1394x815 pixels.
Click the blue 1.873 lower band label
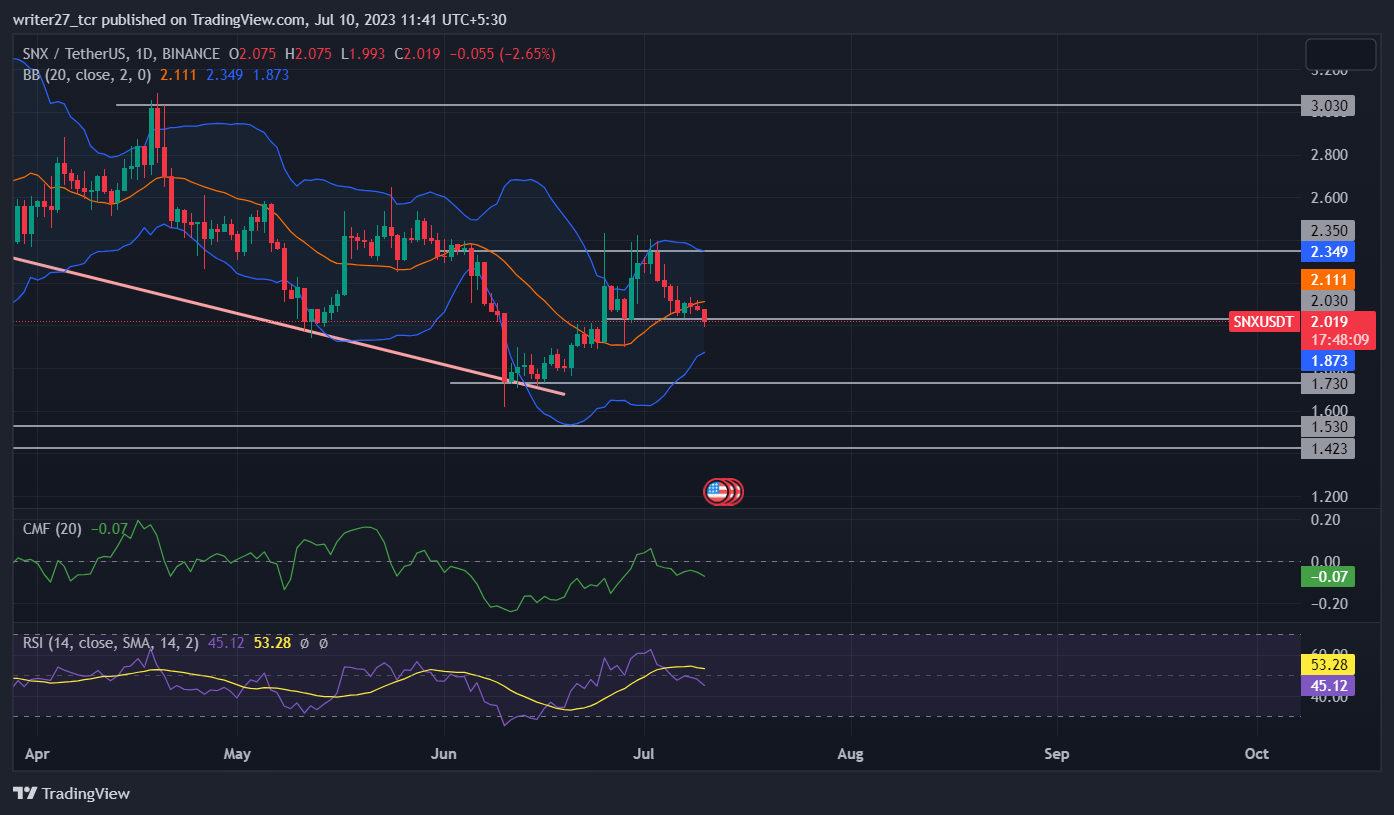1328,360
